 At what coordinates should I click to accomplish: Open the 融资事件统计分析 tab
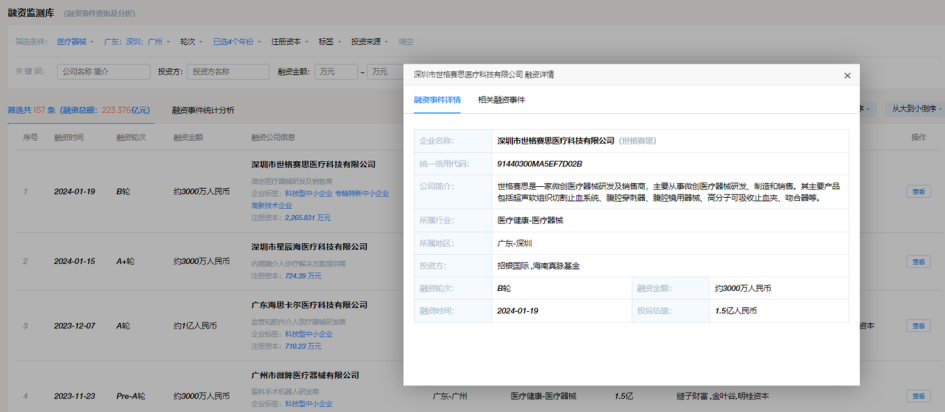(203, 110)
